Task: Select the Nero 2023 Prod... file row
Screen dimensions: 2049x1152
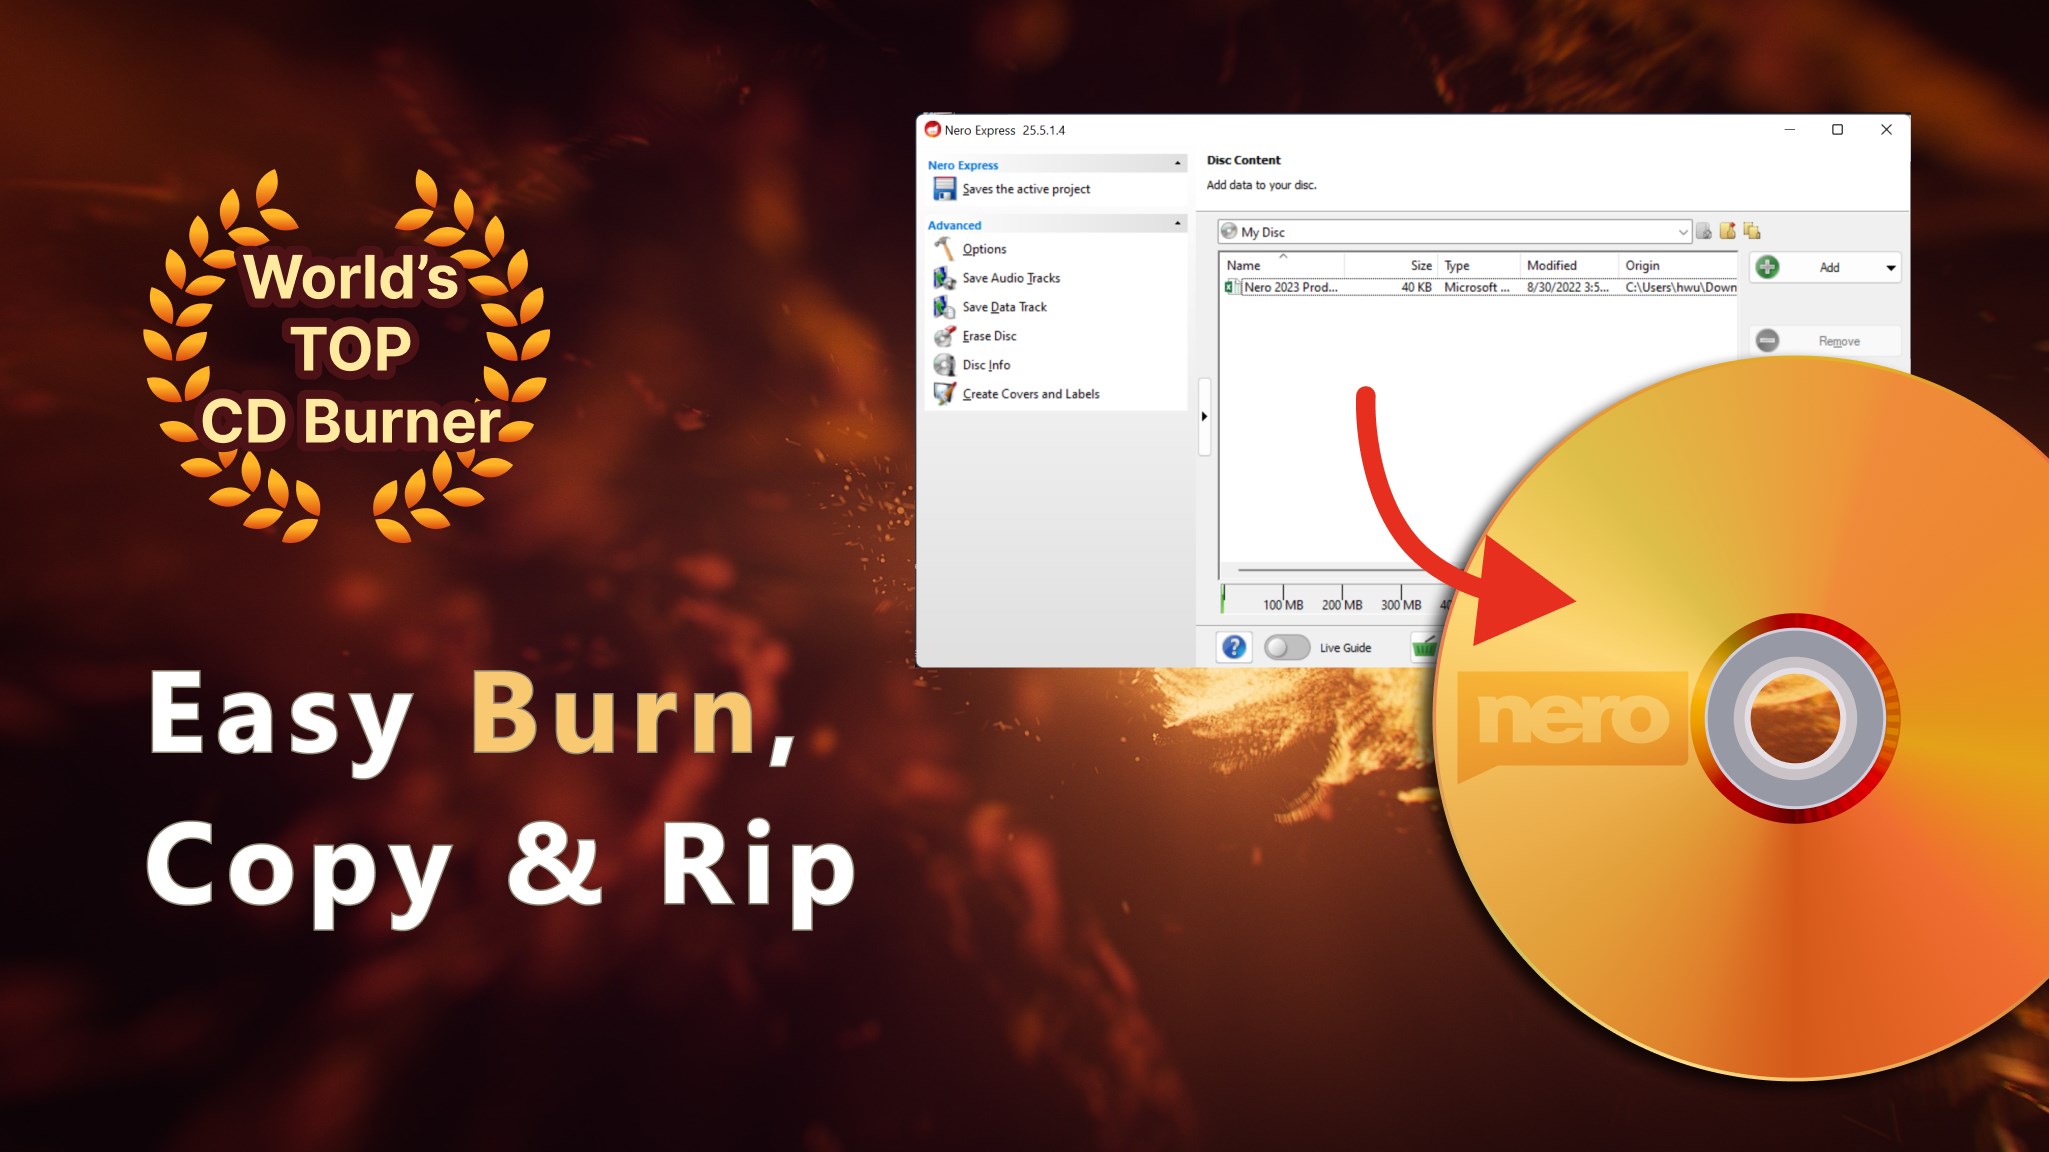Action: click(1290, 287)
